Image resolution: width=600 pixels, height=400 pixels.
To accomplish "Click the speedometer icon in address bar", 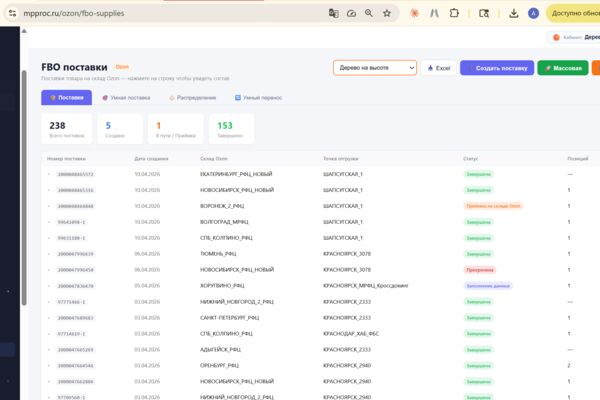I will click(x=351, y=13).
